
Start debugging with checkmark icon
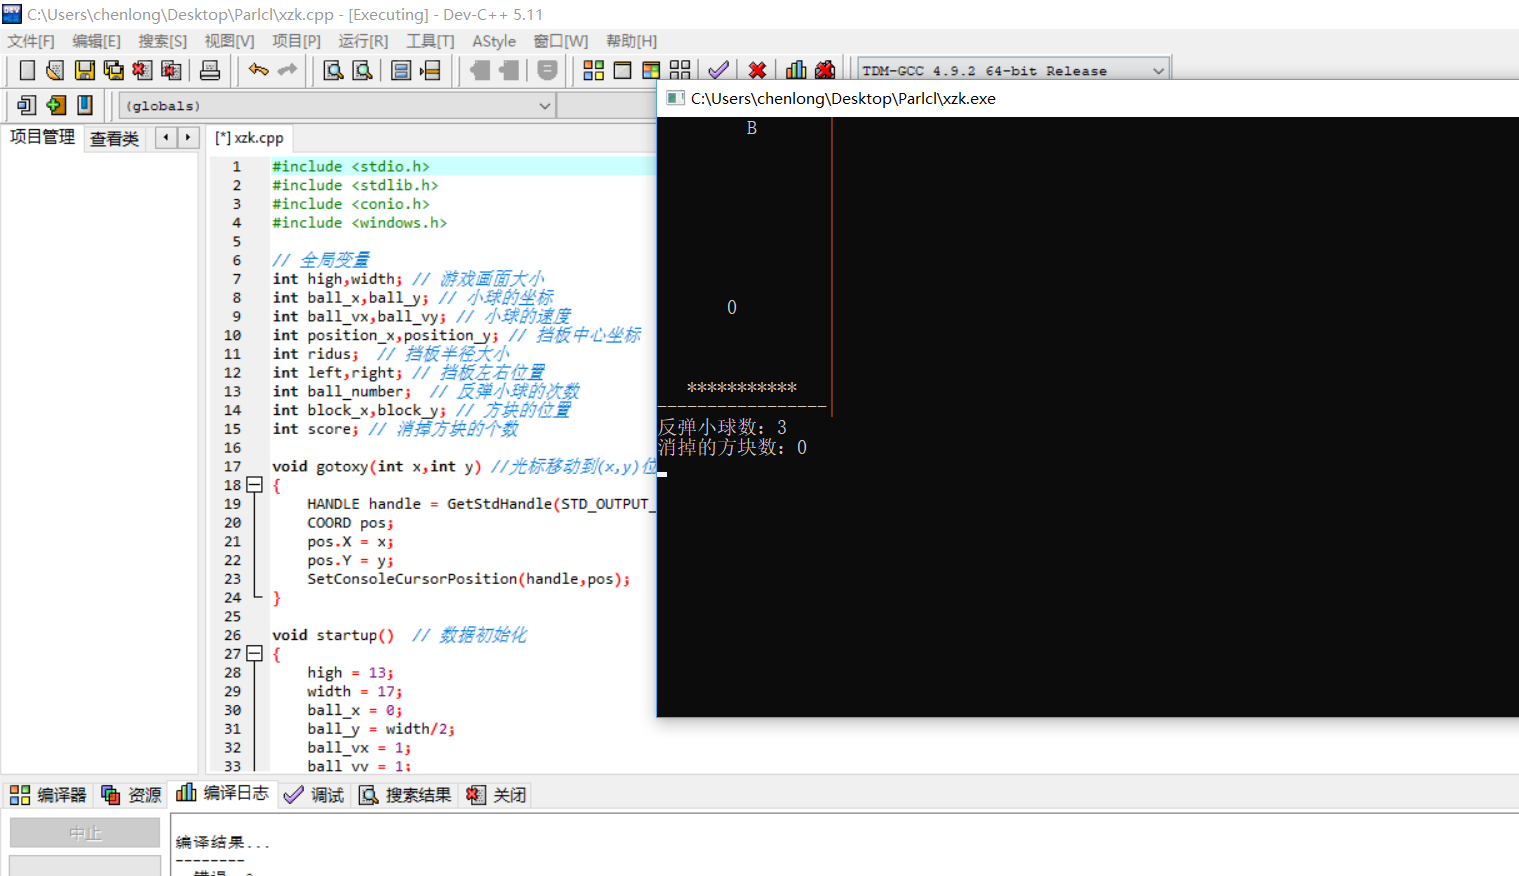point(718,70)
